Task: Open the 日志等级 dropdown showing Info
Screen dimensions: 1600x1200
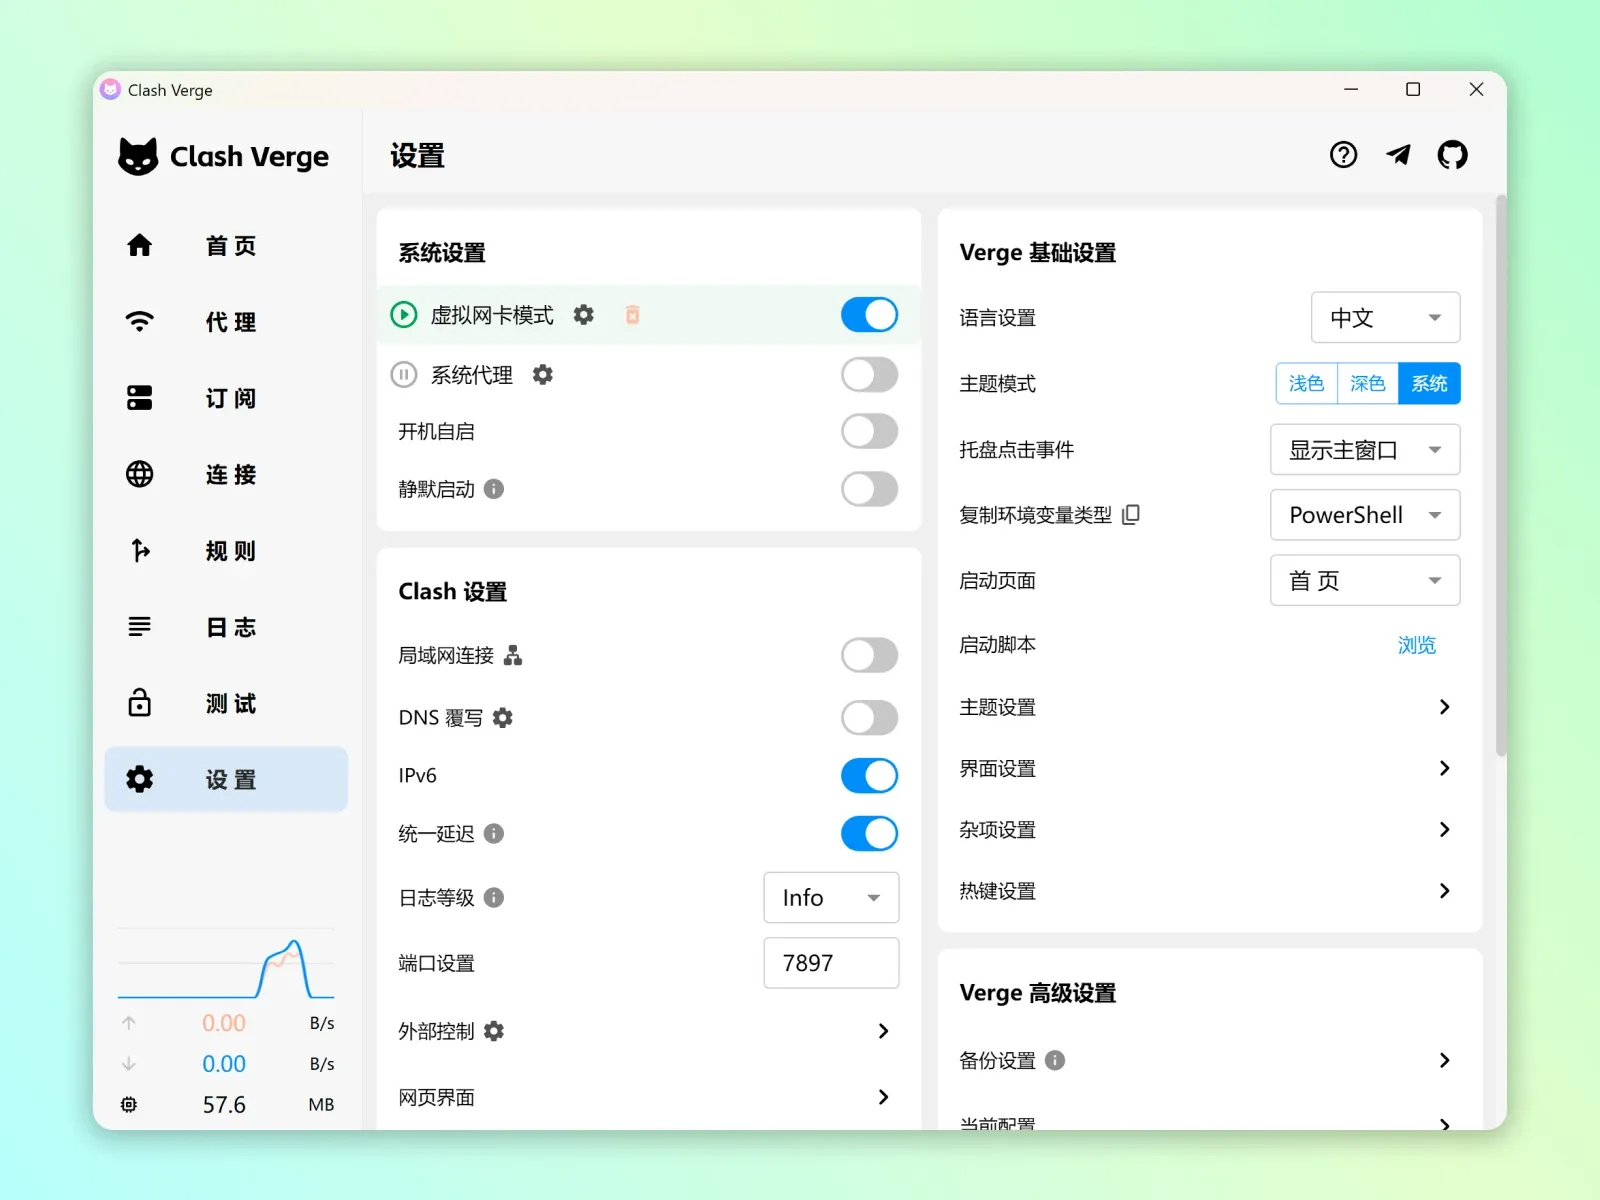Action: point(831,897)
